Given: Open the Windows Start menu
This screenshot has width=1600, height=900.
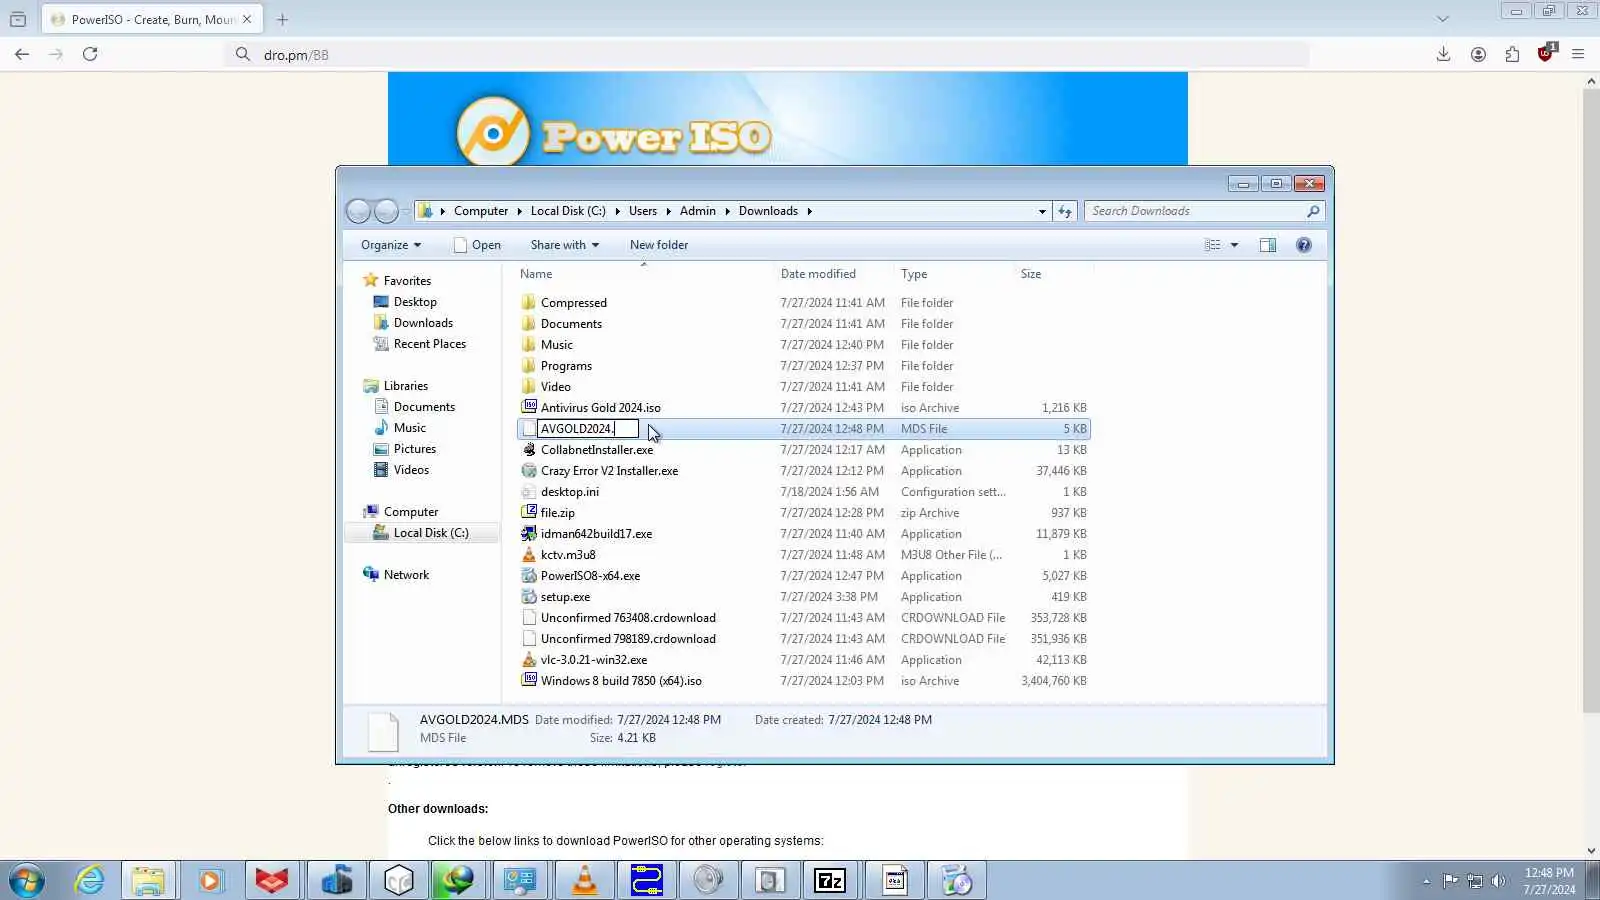Looking at the screenshot, I should pyautogui.click(x=27, y=880).
